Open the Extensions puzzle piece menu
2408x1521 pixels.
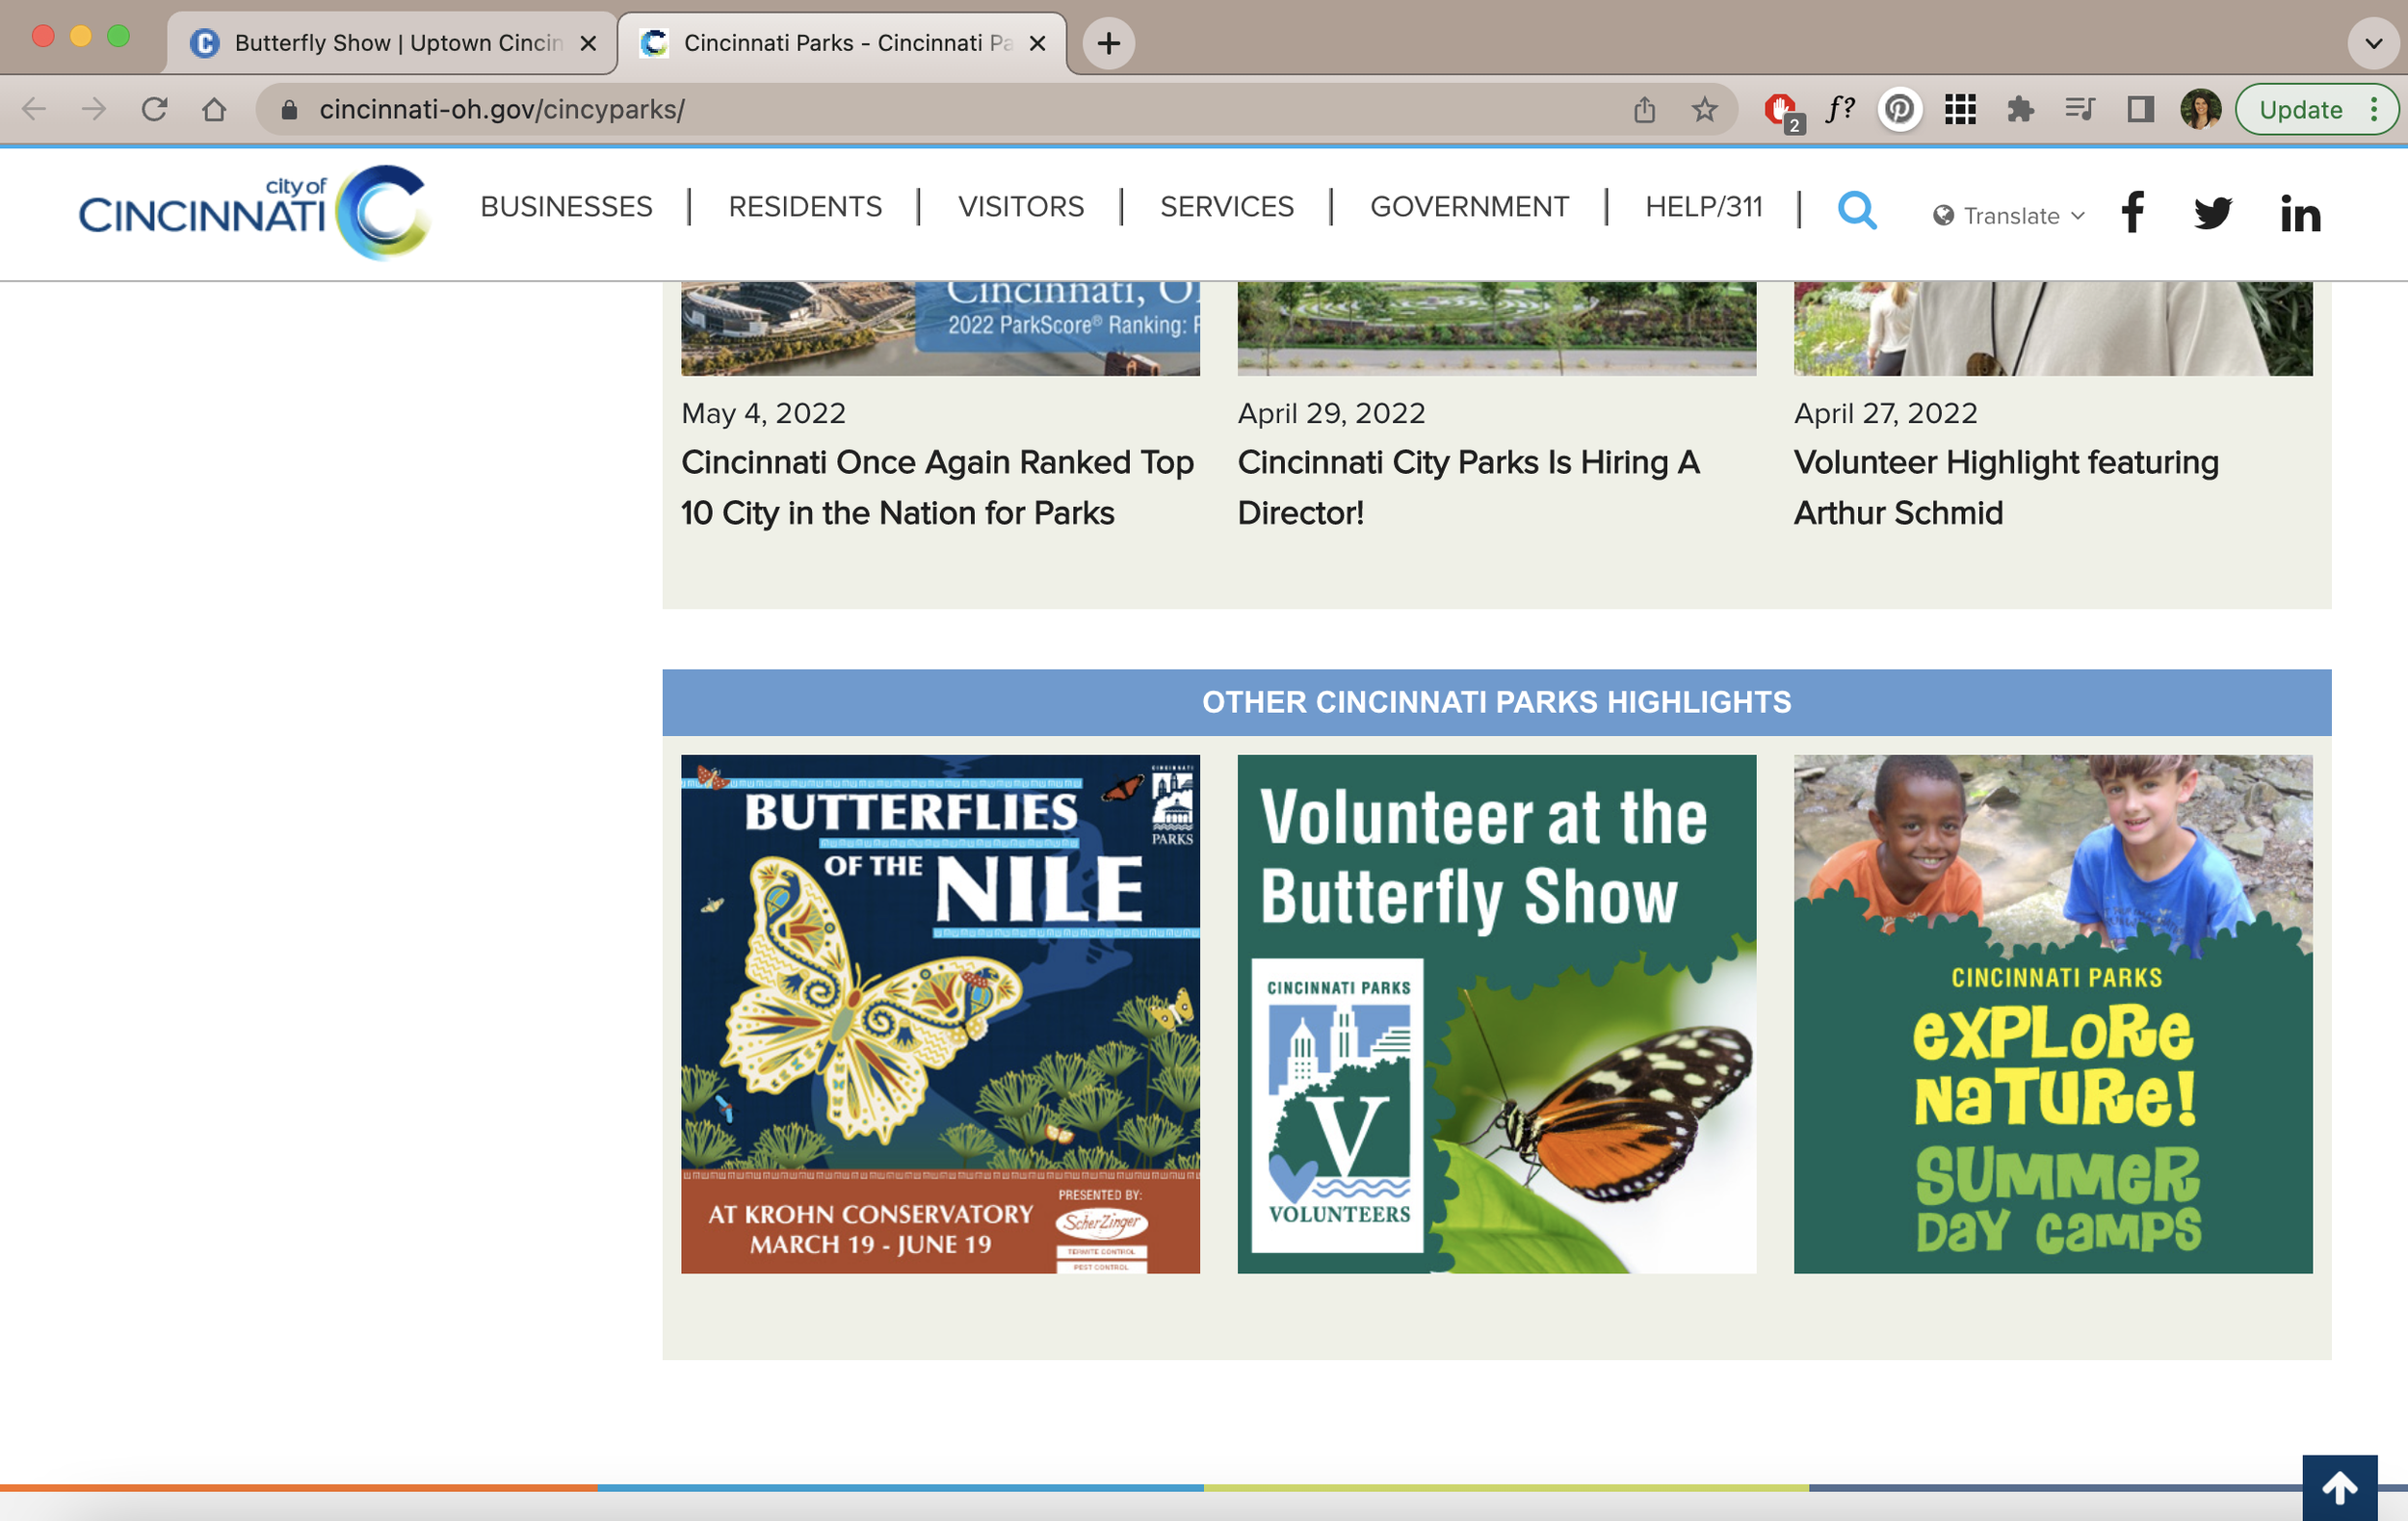(x=2020, y=109)
